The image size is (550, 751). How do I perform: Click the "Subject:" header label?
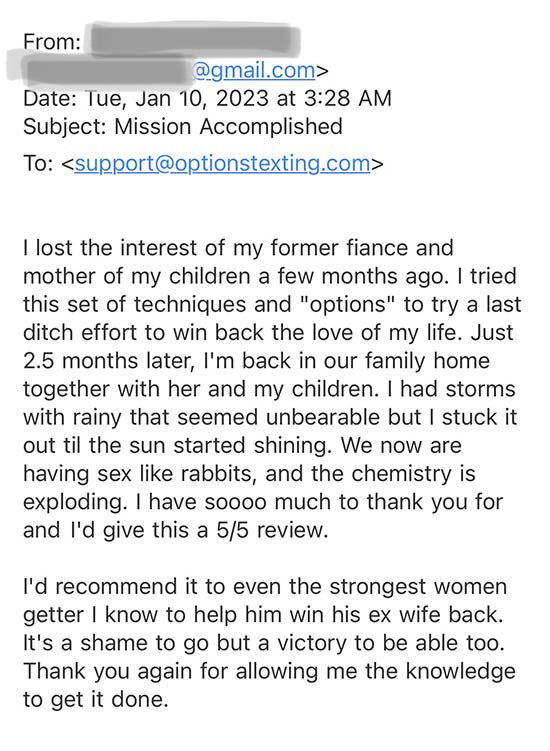point(65,127)
